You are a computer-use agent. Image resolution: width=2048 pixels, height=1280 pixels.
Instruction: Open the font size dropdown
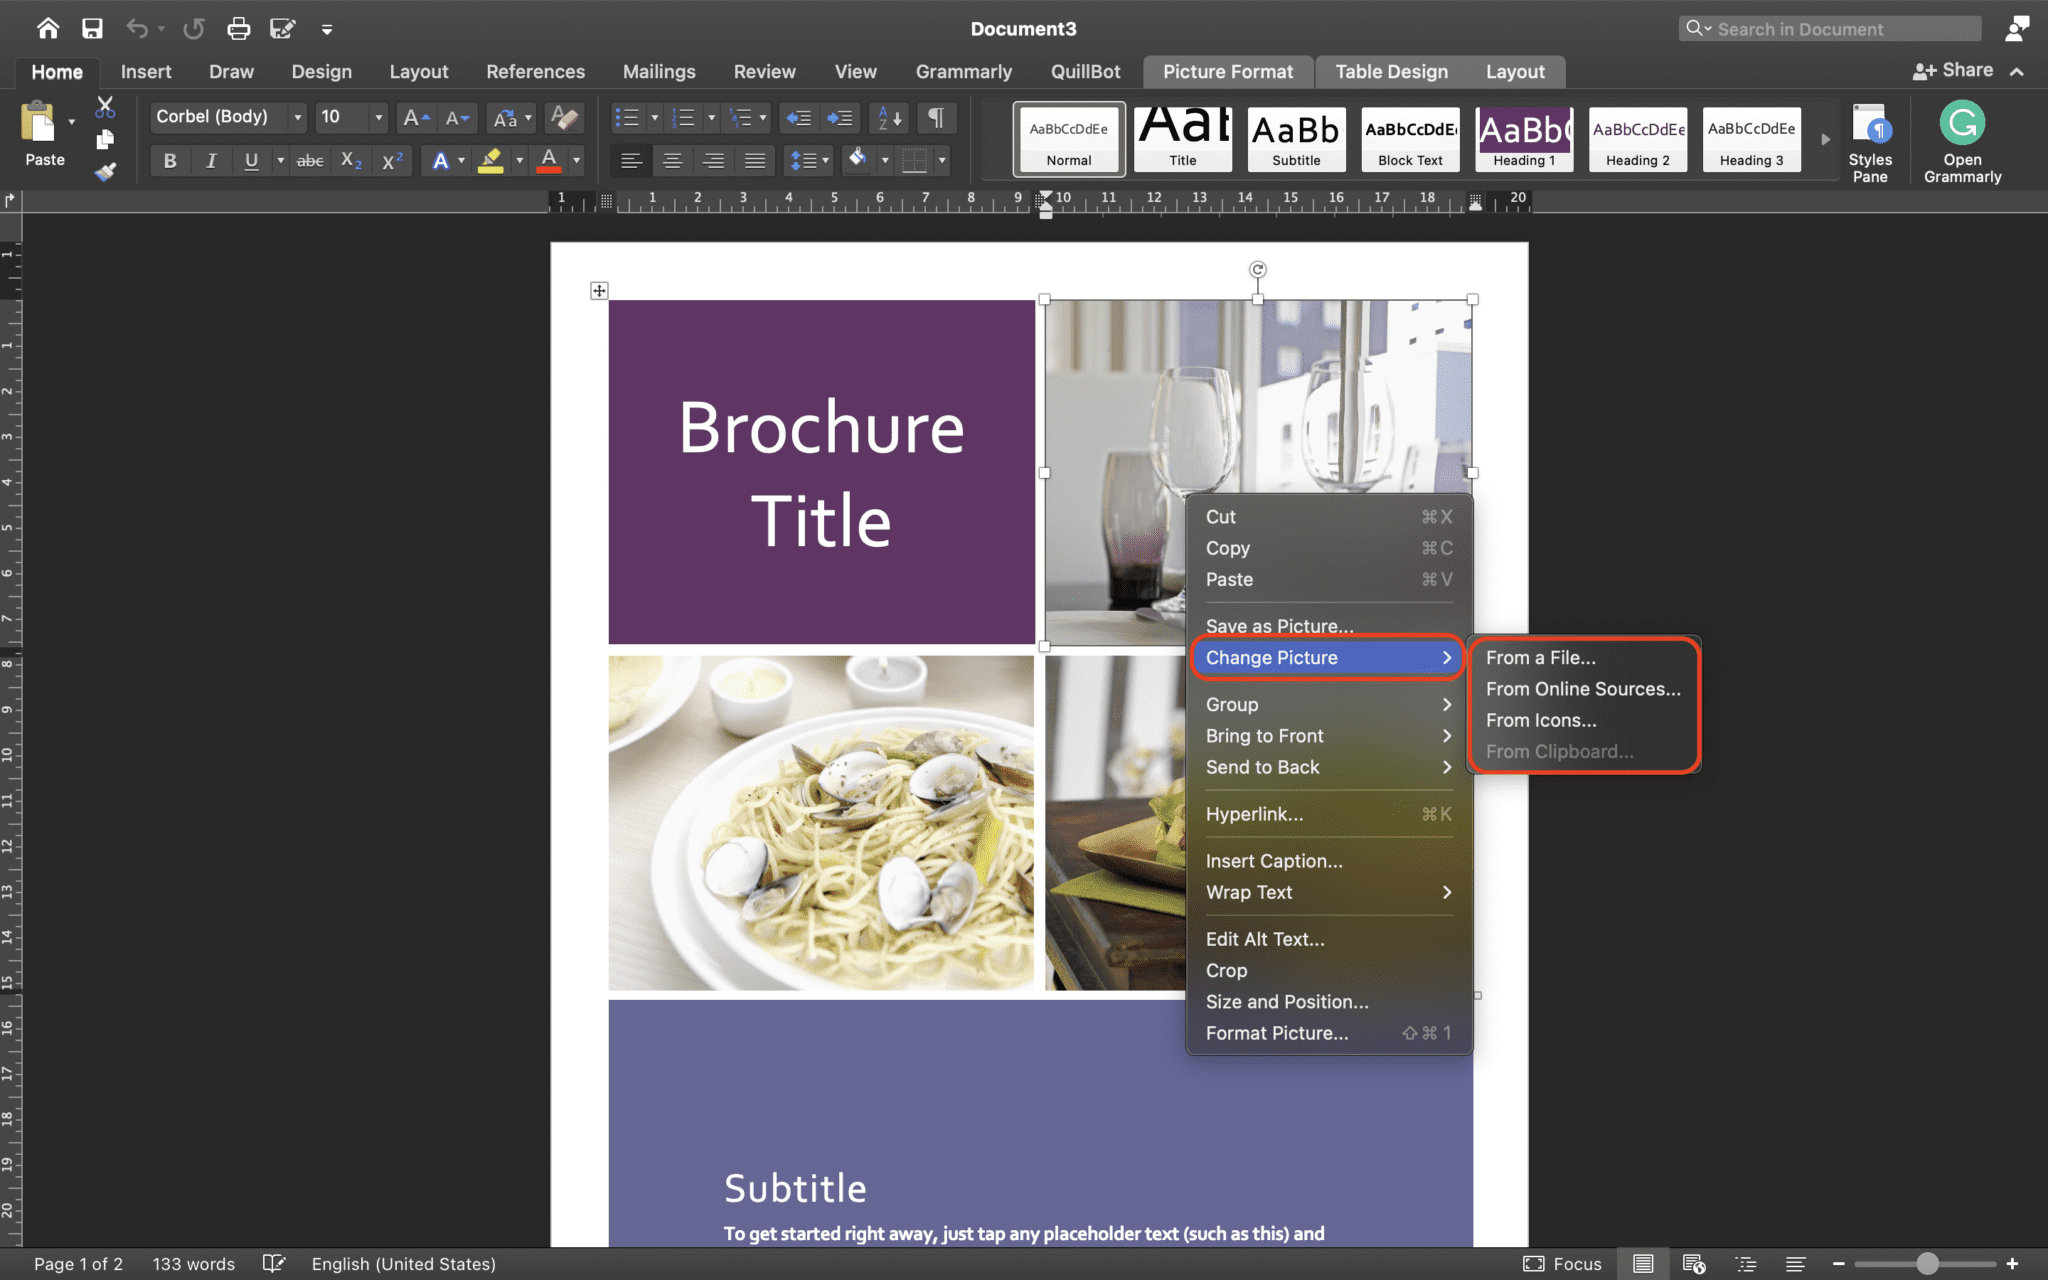pos(378,117)
